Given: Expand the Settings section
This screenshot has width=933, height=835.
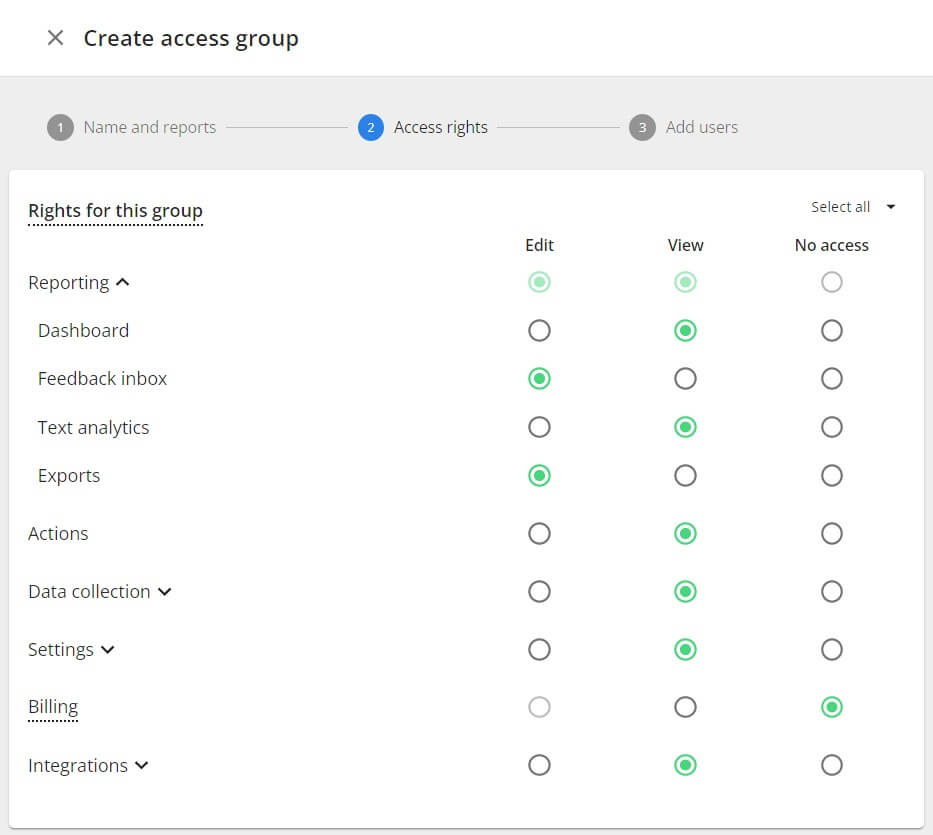Looking at the screenshot, I should [x=108, y=650].
